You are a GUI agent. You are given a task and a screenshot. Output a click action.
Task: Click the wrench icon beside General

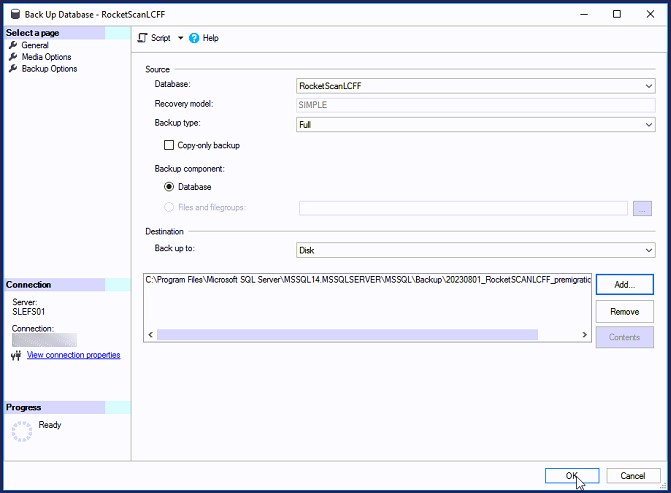tap(13, 45)
